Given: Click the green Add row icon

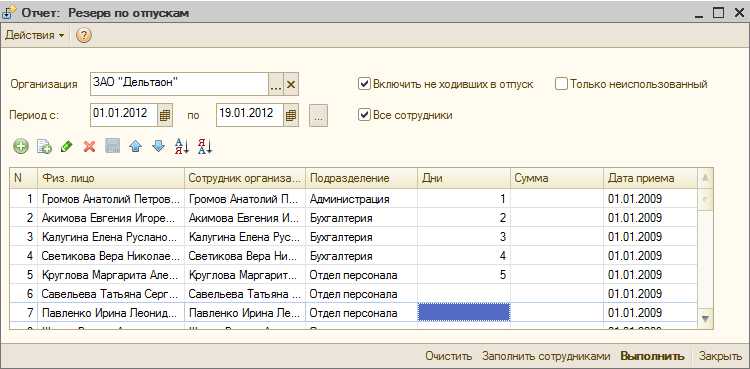Looking at the screenshot, I should 21,147.
